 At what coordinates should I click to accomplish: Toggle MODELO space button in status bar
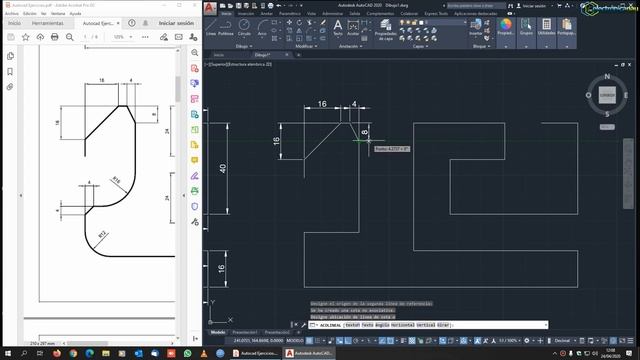[295, 340]
